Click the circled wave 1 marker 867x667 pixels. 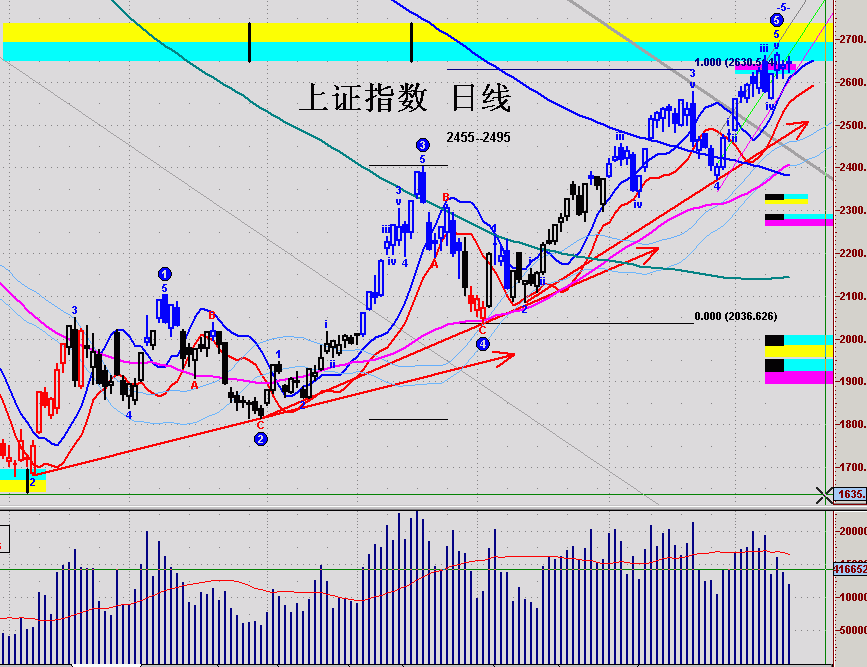pyautogui.click(x=165, y=273)
